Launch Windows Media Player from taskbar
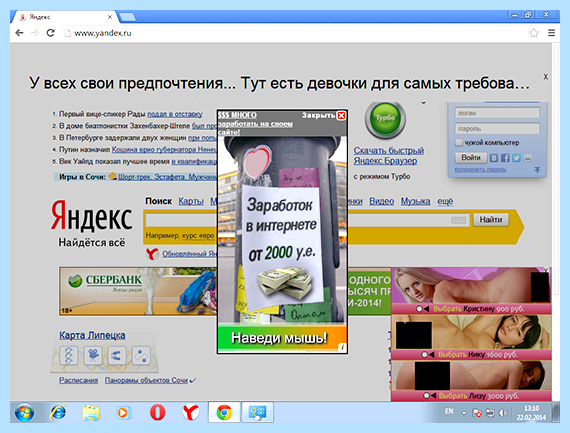Image resolution: width=570 pixels, height=433 pixels. (x=124, y=413)
